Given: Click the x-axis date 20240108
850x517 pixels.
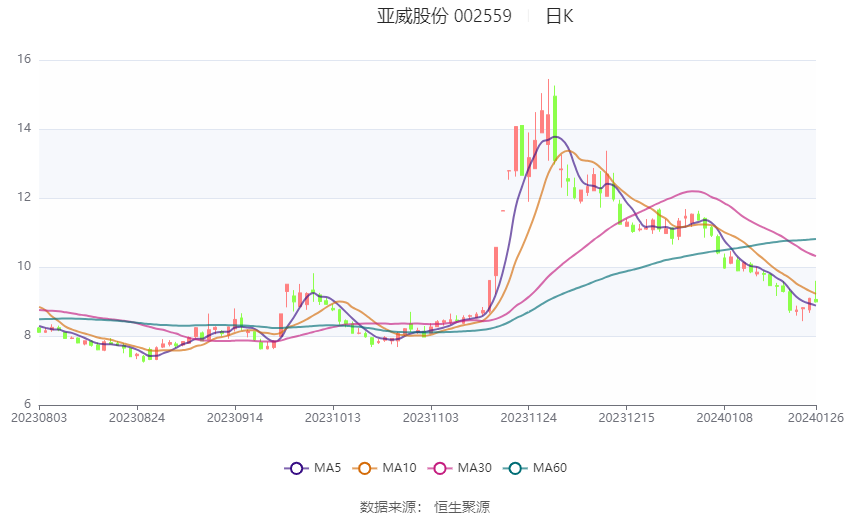Looking at the screenshot, I should [725, 418].
